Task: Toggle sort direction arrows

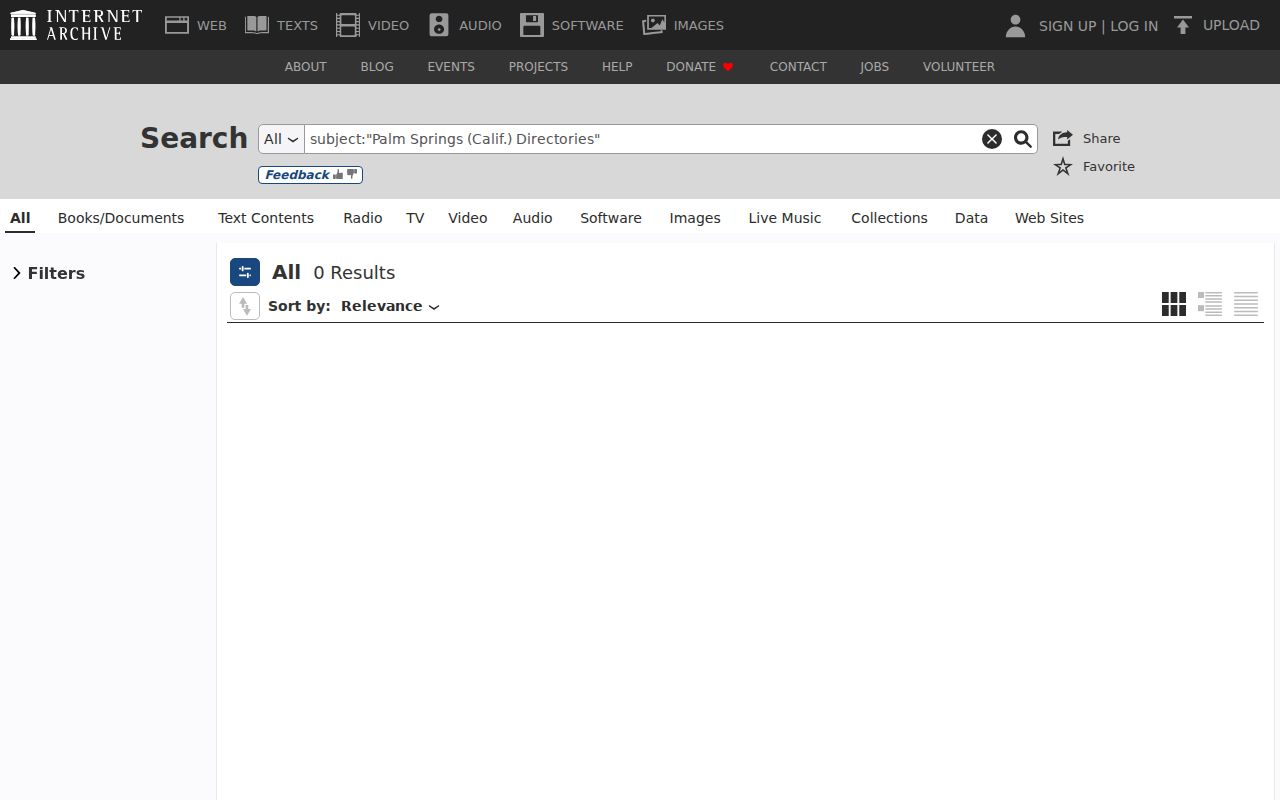Action: tap(245, 306)
